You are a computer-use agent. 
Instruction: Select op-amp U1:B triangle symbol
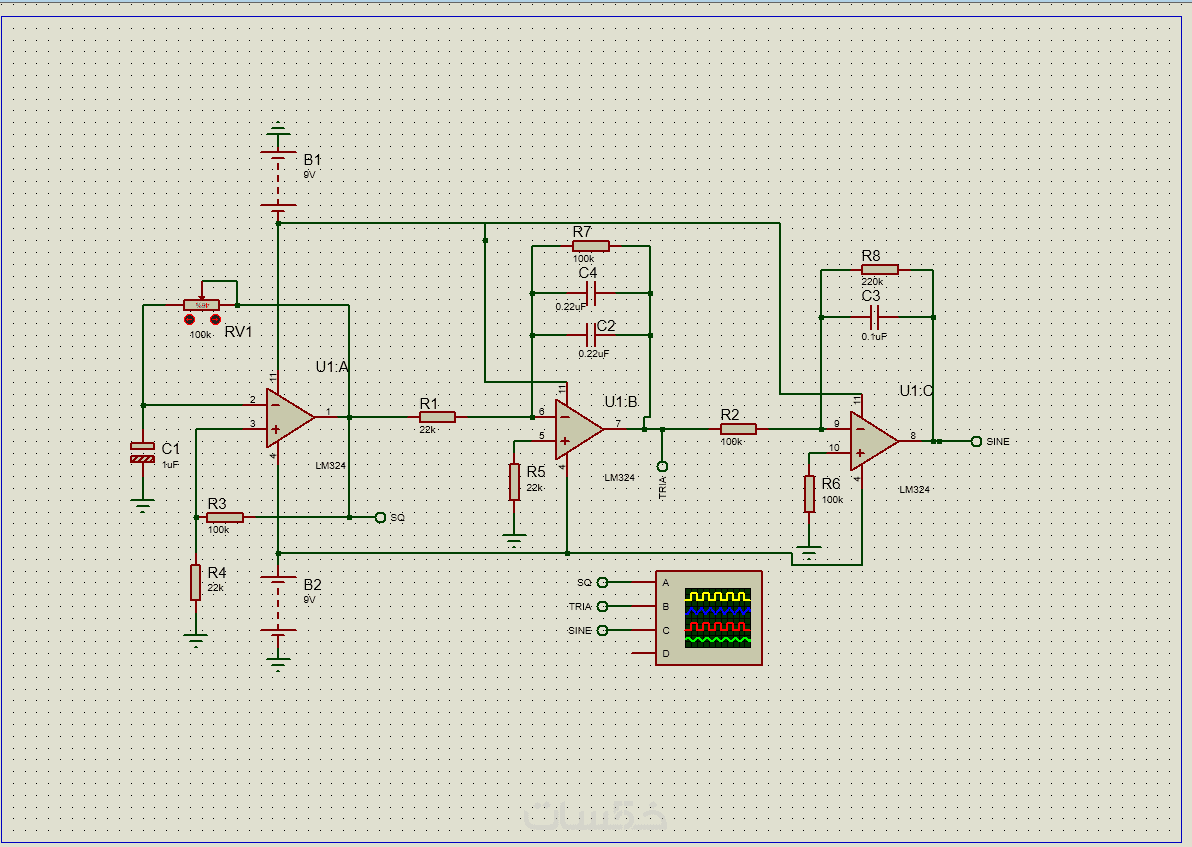[x=579, y=430]
